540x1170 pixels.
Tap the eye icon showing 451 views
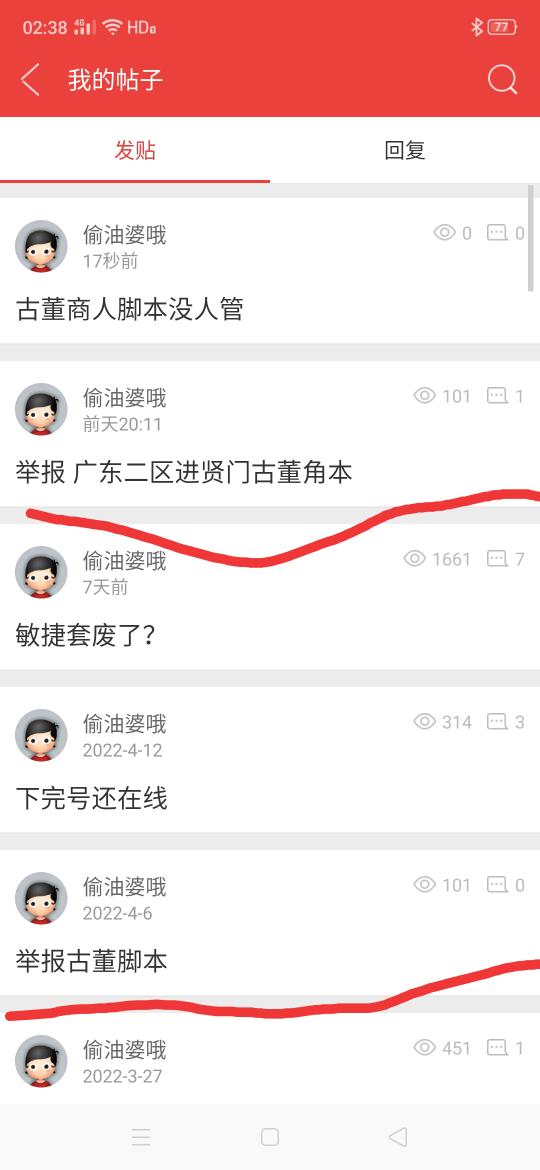pyautogui.click(x=424, y=1048)
